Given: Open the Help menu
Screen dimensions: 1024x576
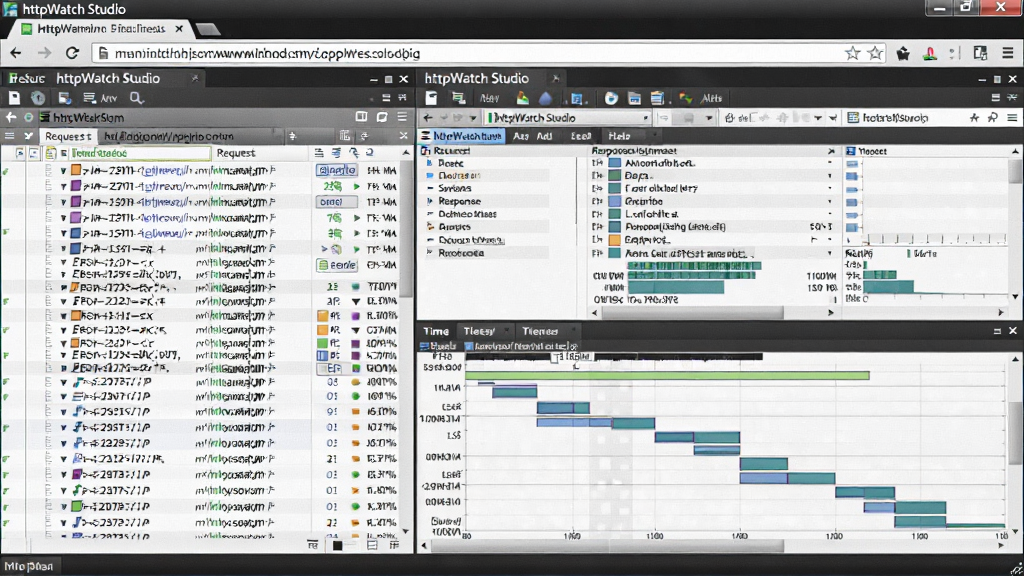Looking at the screenshot, I should 619,136.
